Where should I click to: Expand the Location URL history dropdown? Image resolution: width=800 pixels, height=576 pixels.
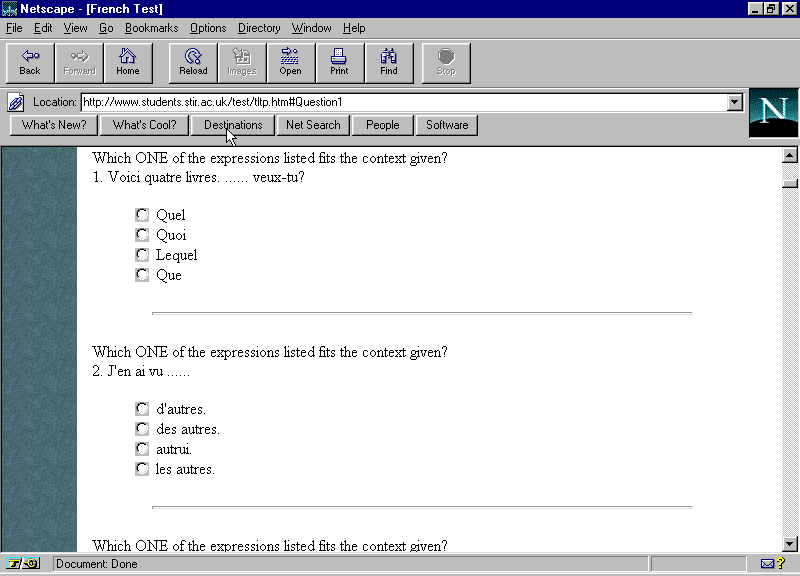(x=735, y=102)
